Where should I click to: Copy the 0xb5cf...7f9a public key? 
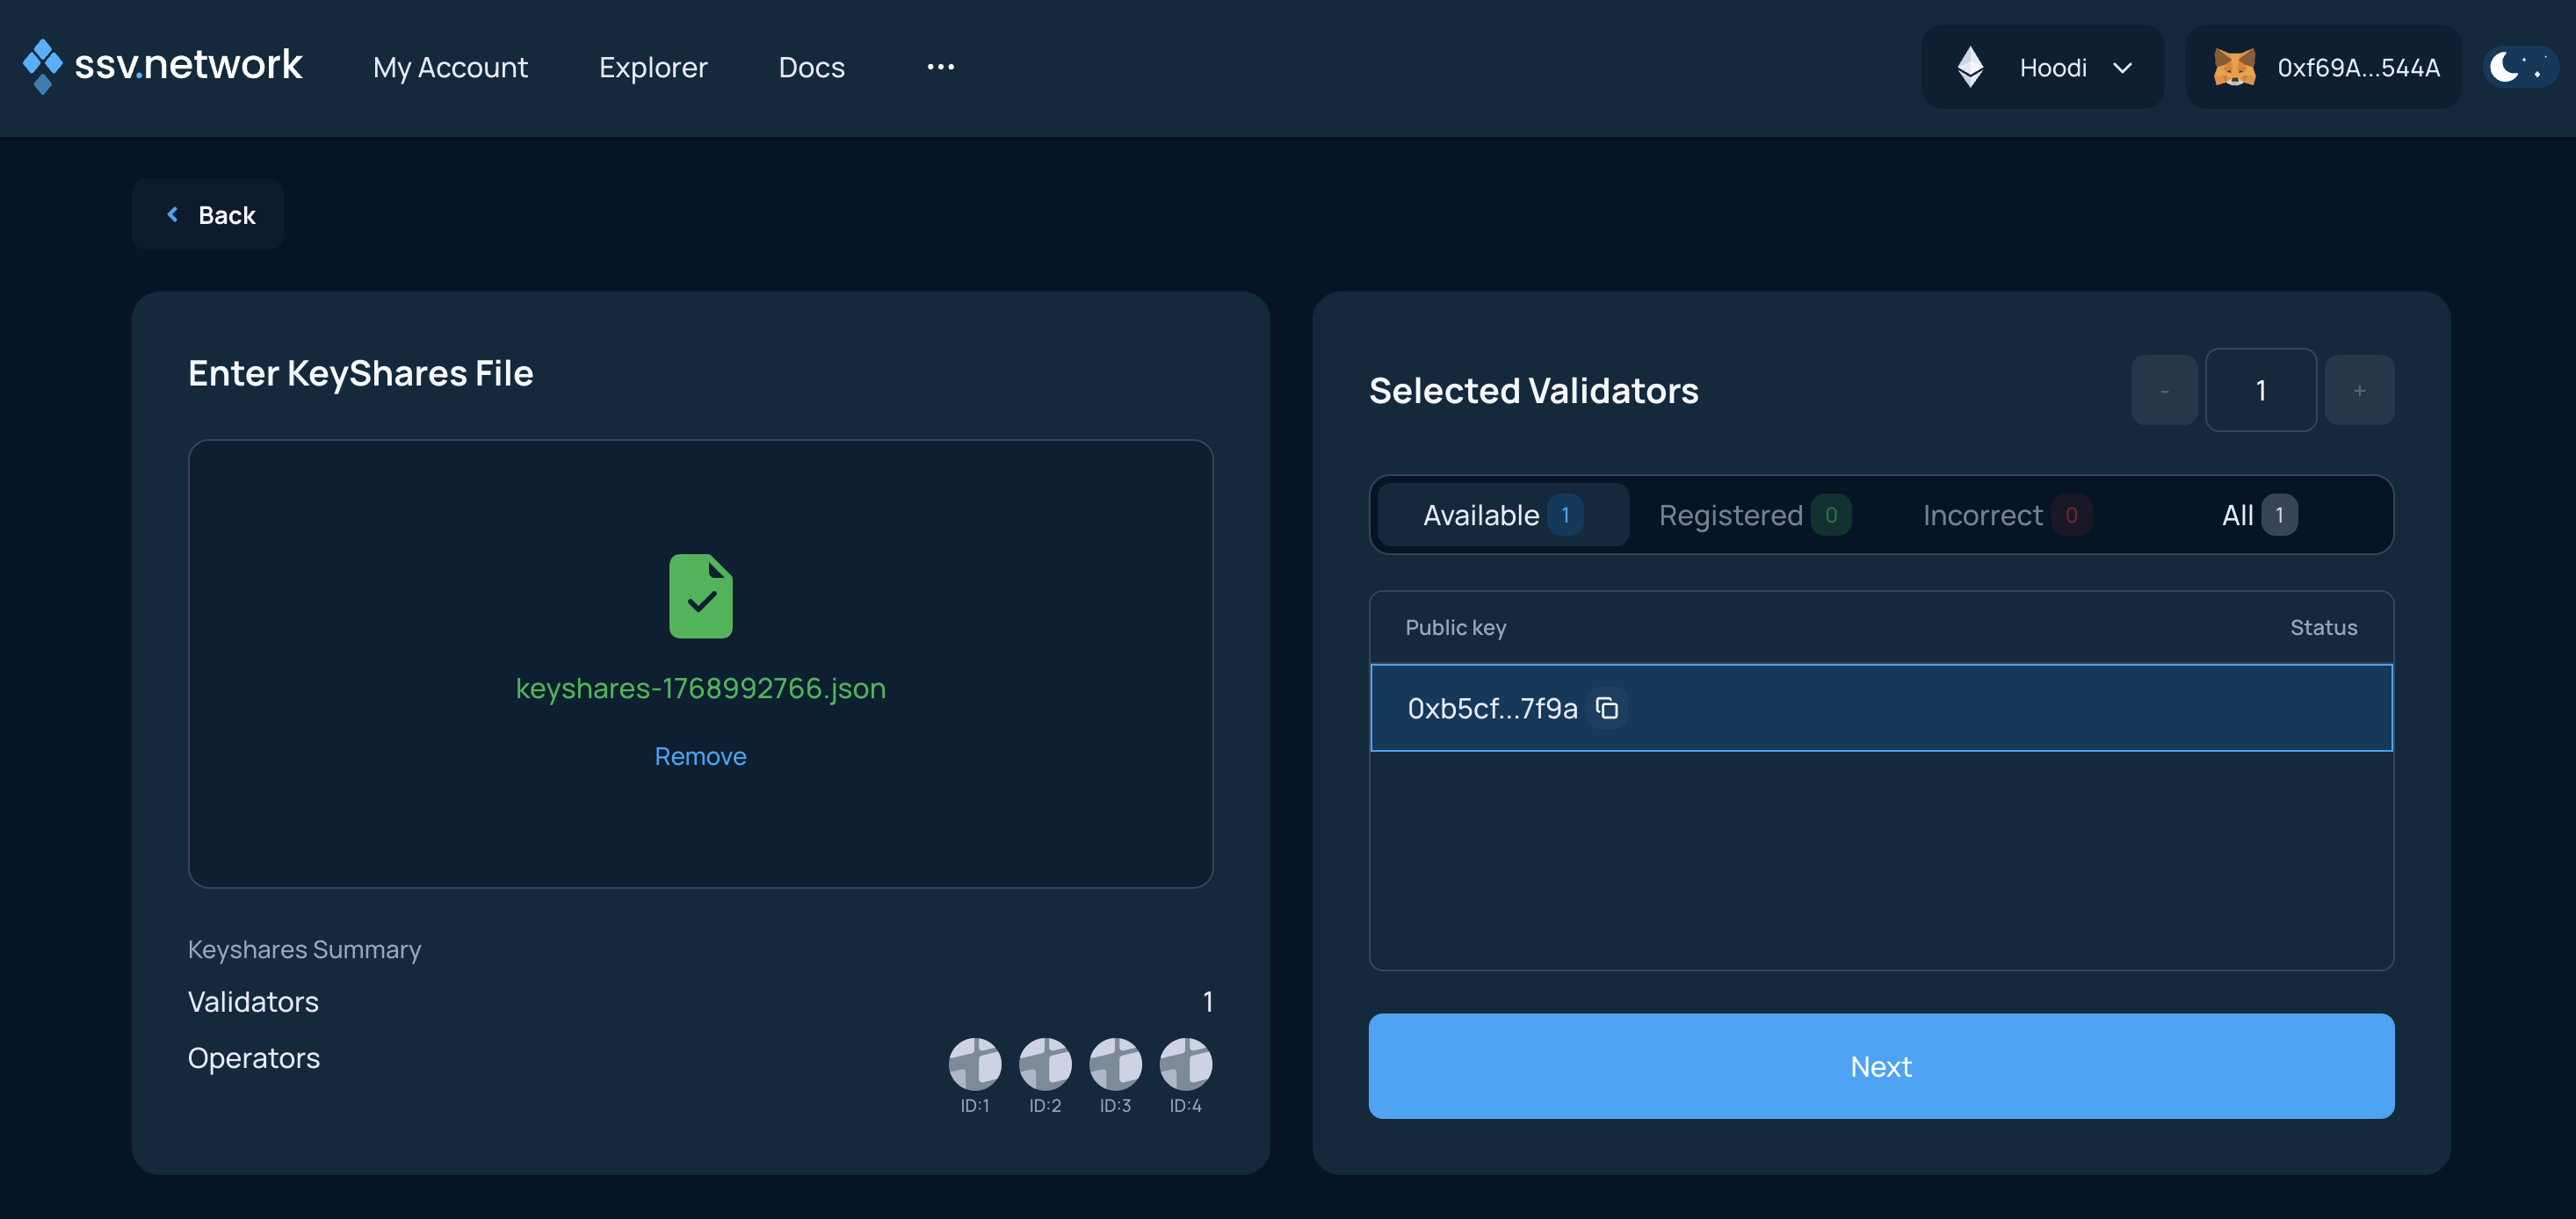[x=1607, y=708]
